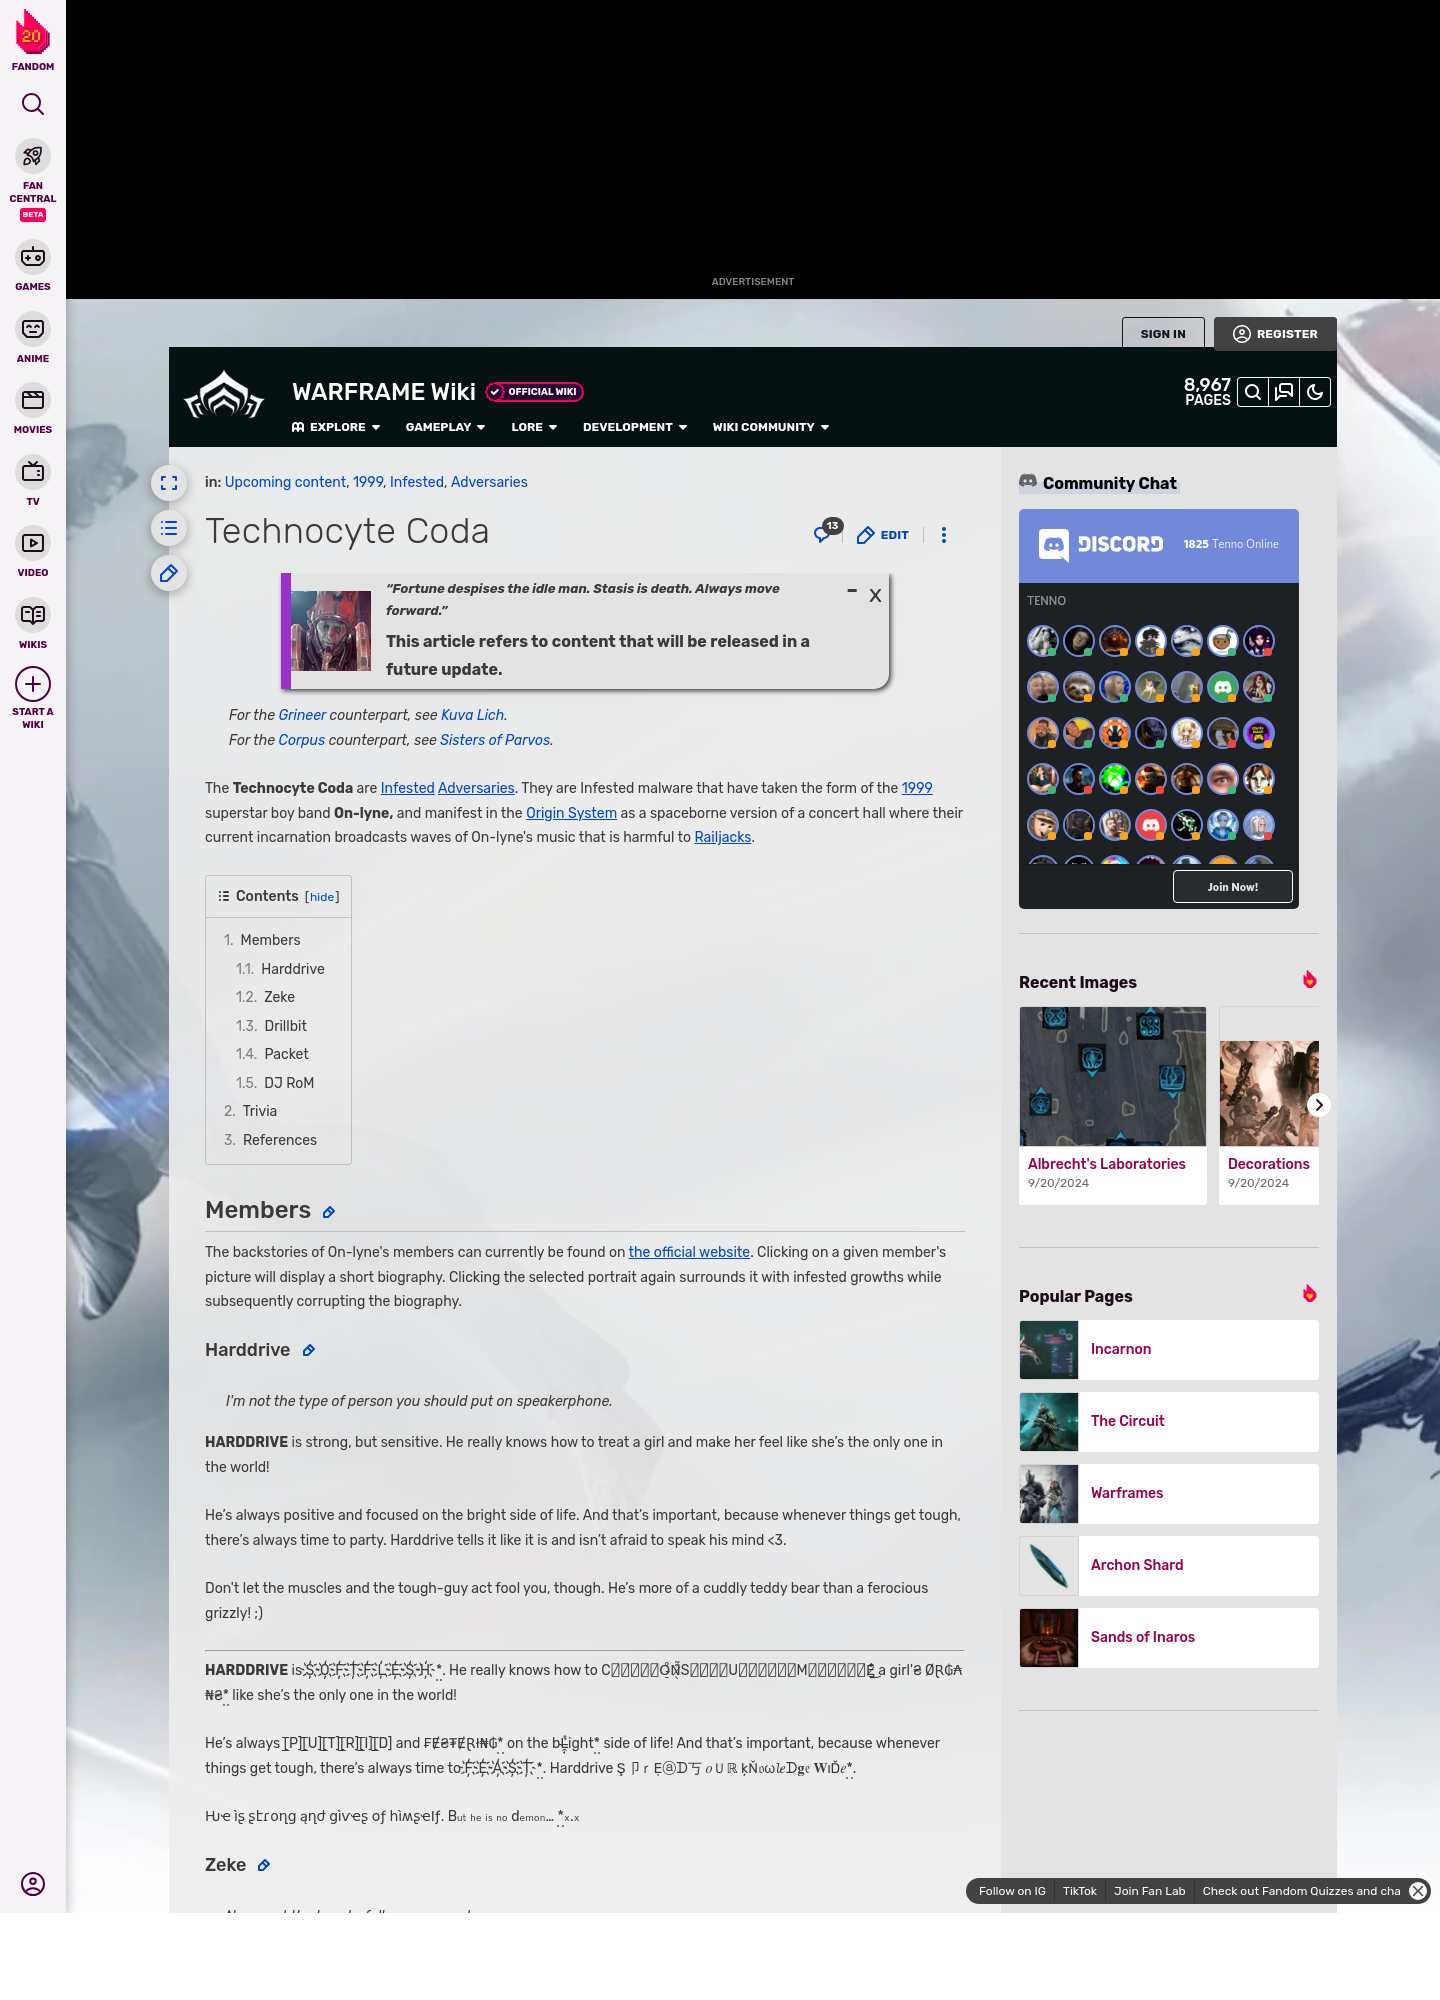This screenshot has height=2000, width=1440.
Task: Open the Archon Shard popular page
Action: point(1169,1566)
